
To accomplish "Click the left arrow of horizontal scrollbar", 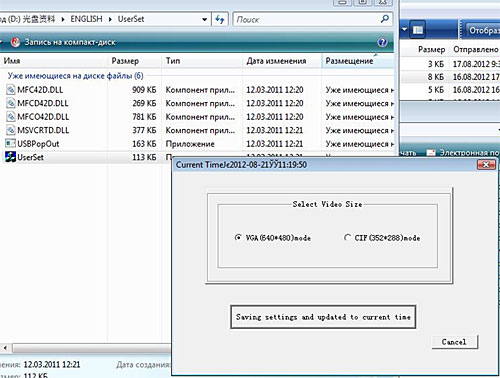I will tap(5, 348).
